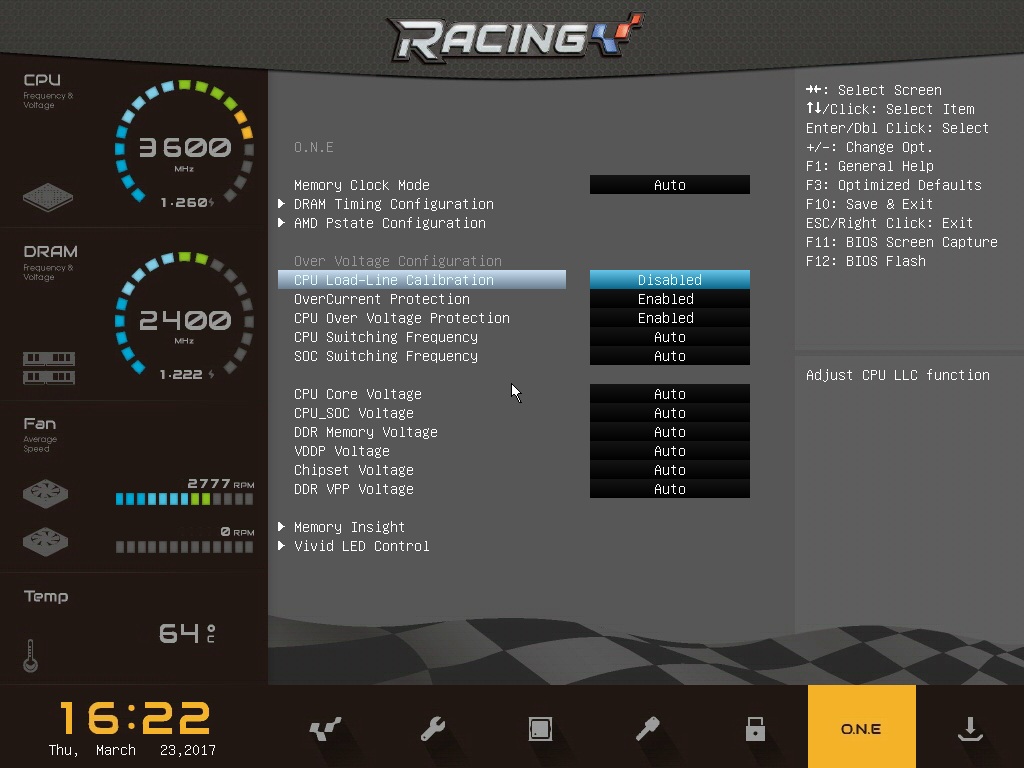1024x768 pixels.
Task: Open Memory Clock Mode Auto dropdown
Action: (669, 185)
